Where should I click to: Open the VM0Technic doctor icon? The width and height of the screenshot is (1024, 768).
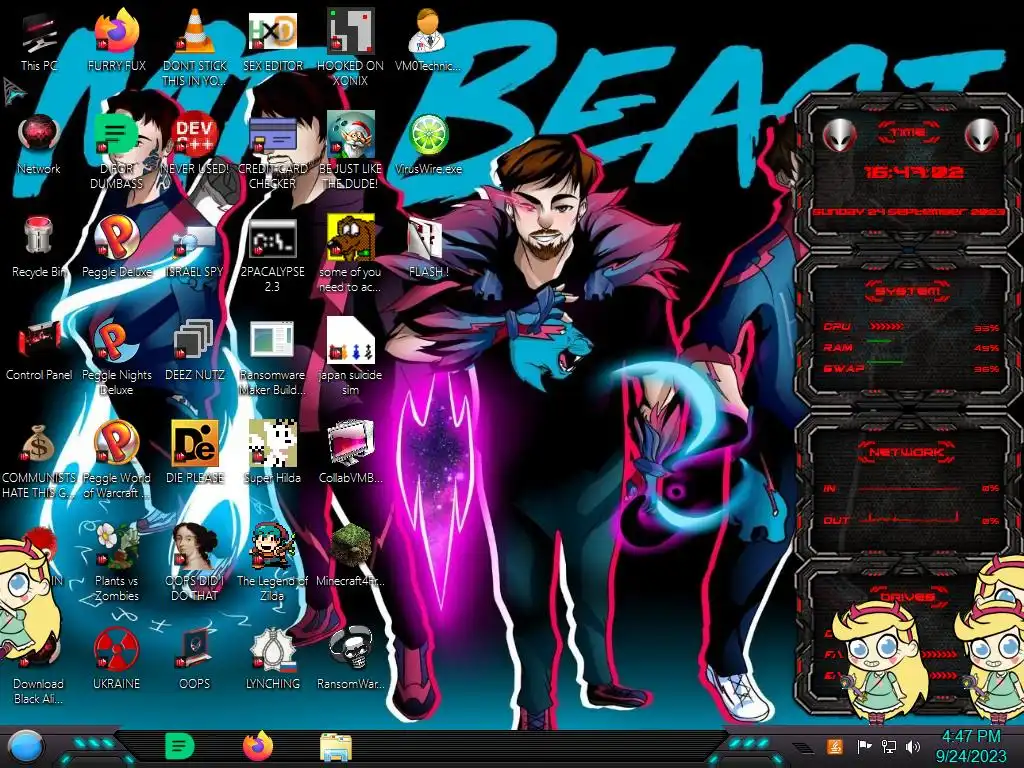pos(428,32)
